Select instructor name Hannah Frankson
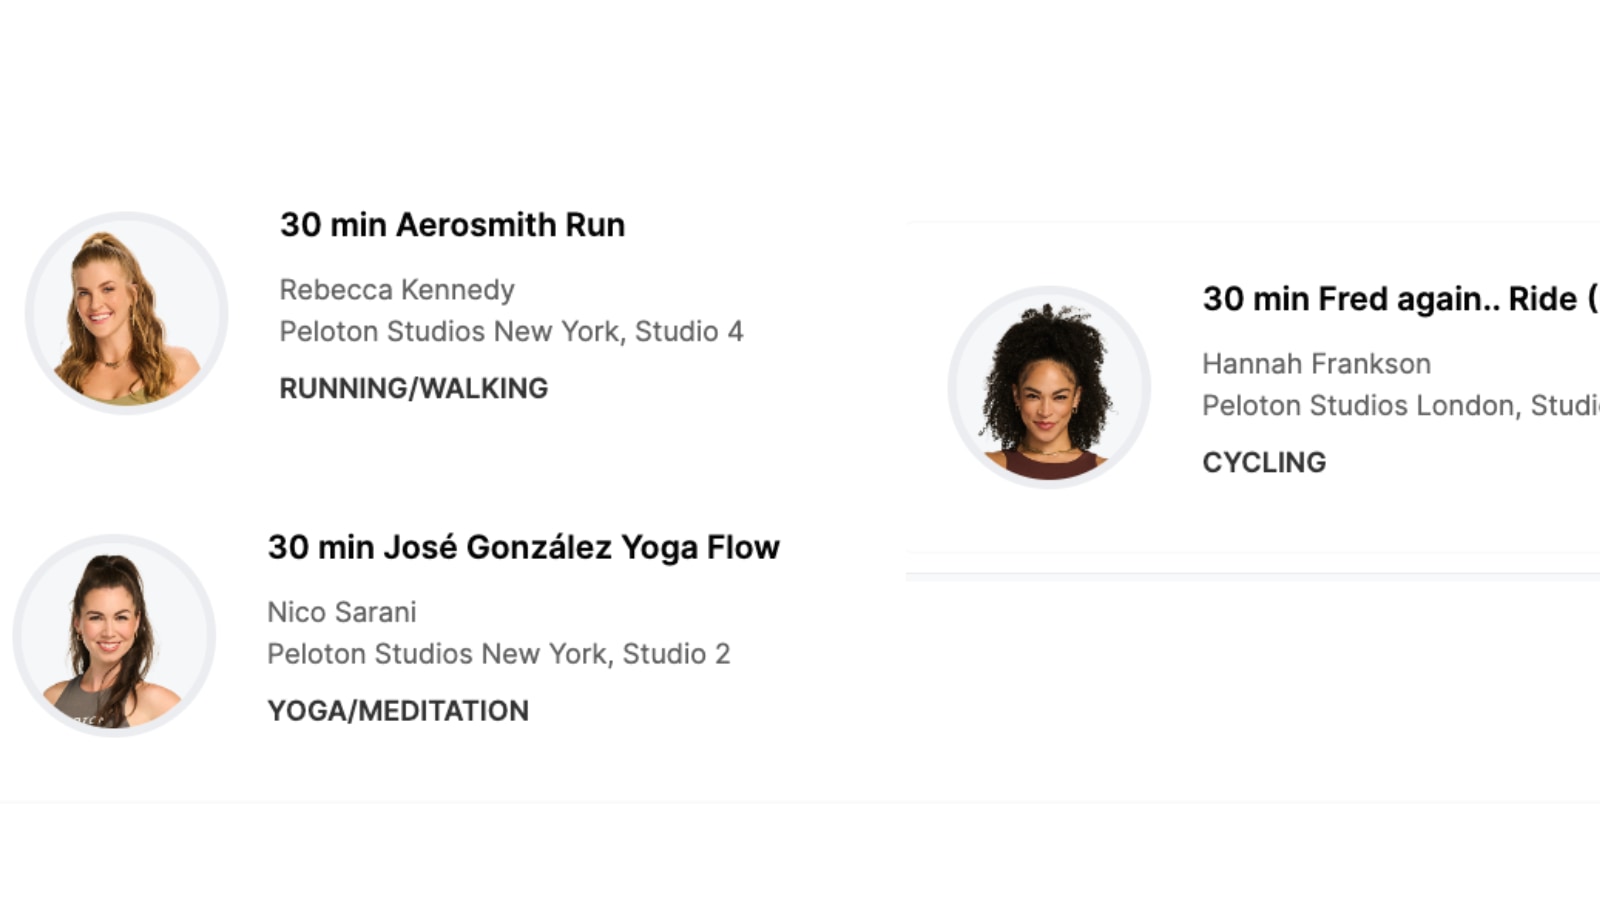Screen dimensions: 1600x900 tap(1316, 364)
